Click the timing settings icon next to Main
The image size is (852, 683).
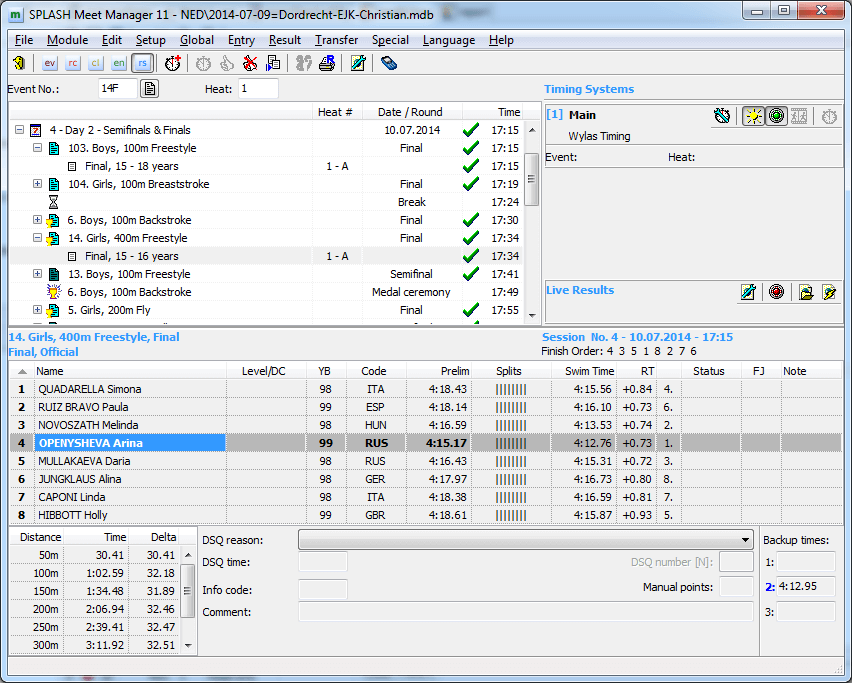click(x=723, y=116)
